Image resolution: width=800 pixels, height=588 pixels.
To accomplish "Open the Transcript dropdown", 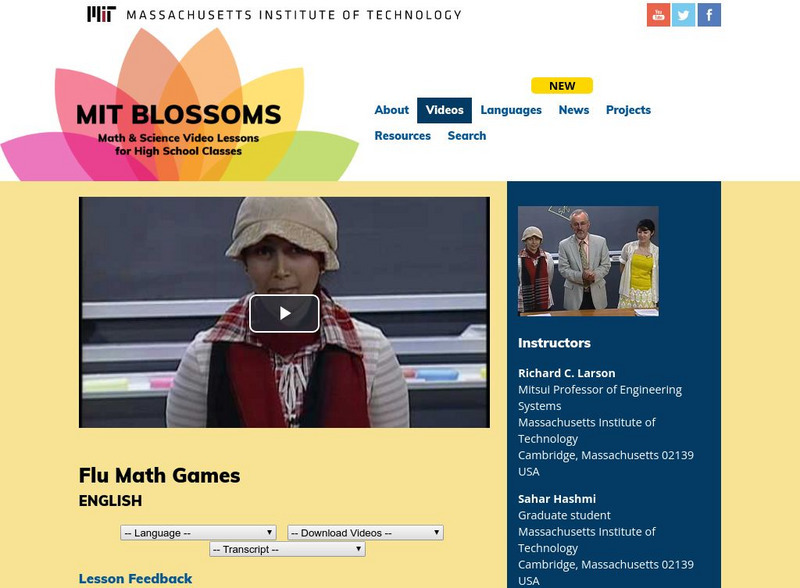I will 287,549.
